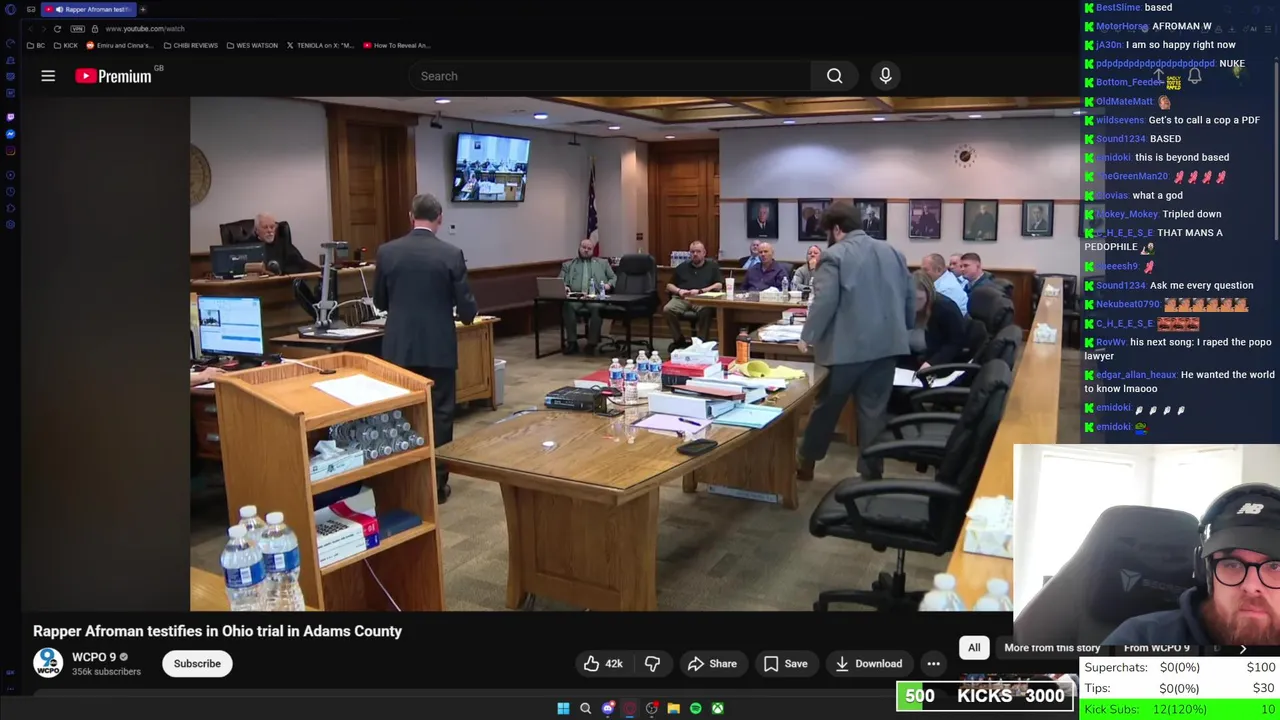This screenshot has height=720, width=1280.
Task: Click Sound1234's 'Ask me every question' message
Action: coord(1169,286)
